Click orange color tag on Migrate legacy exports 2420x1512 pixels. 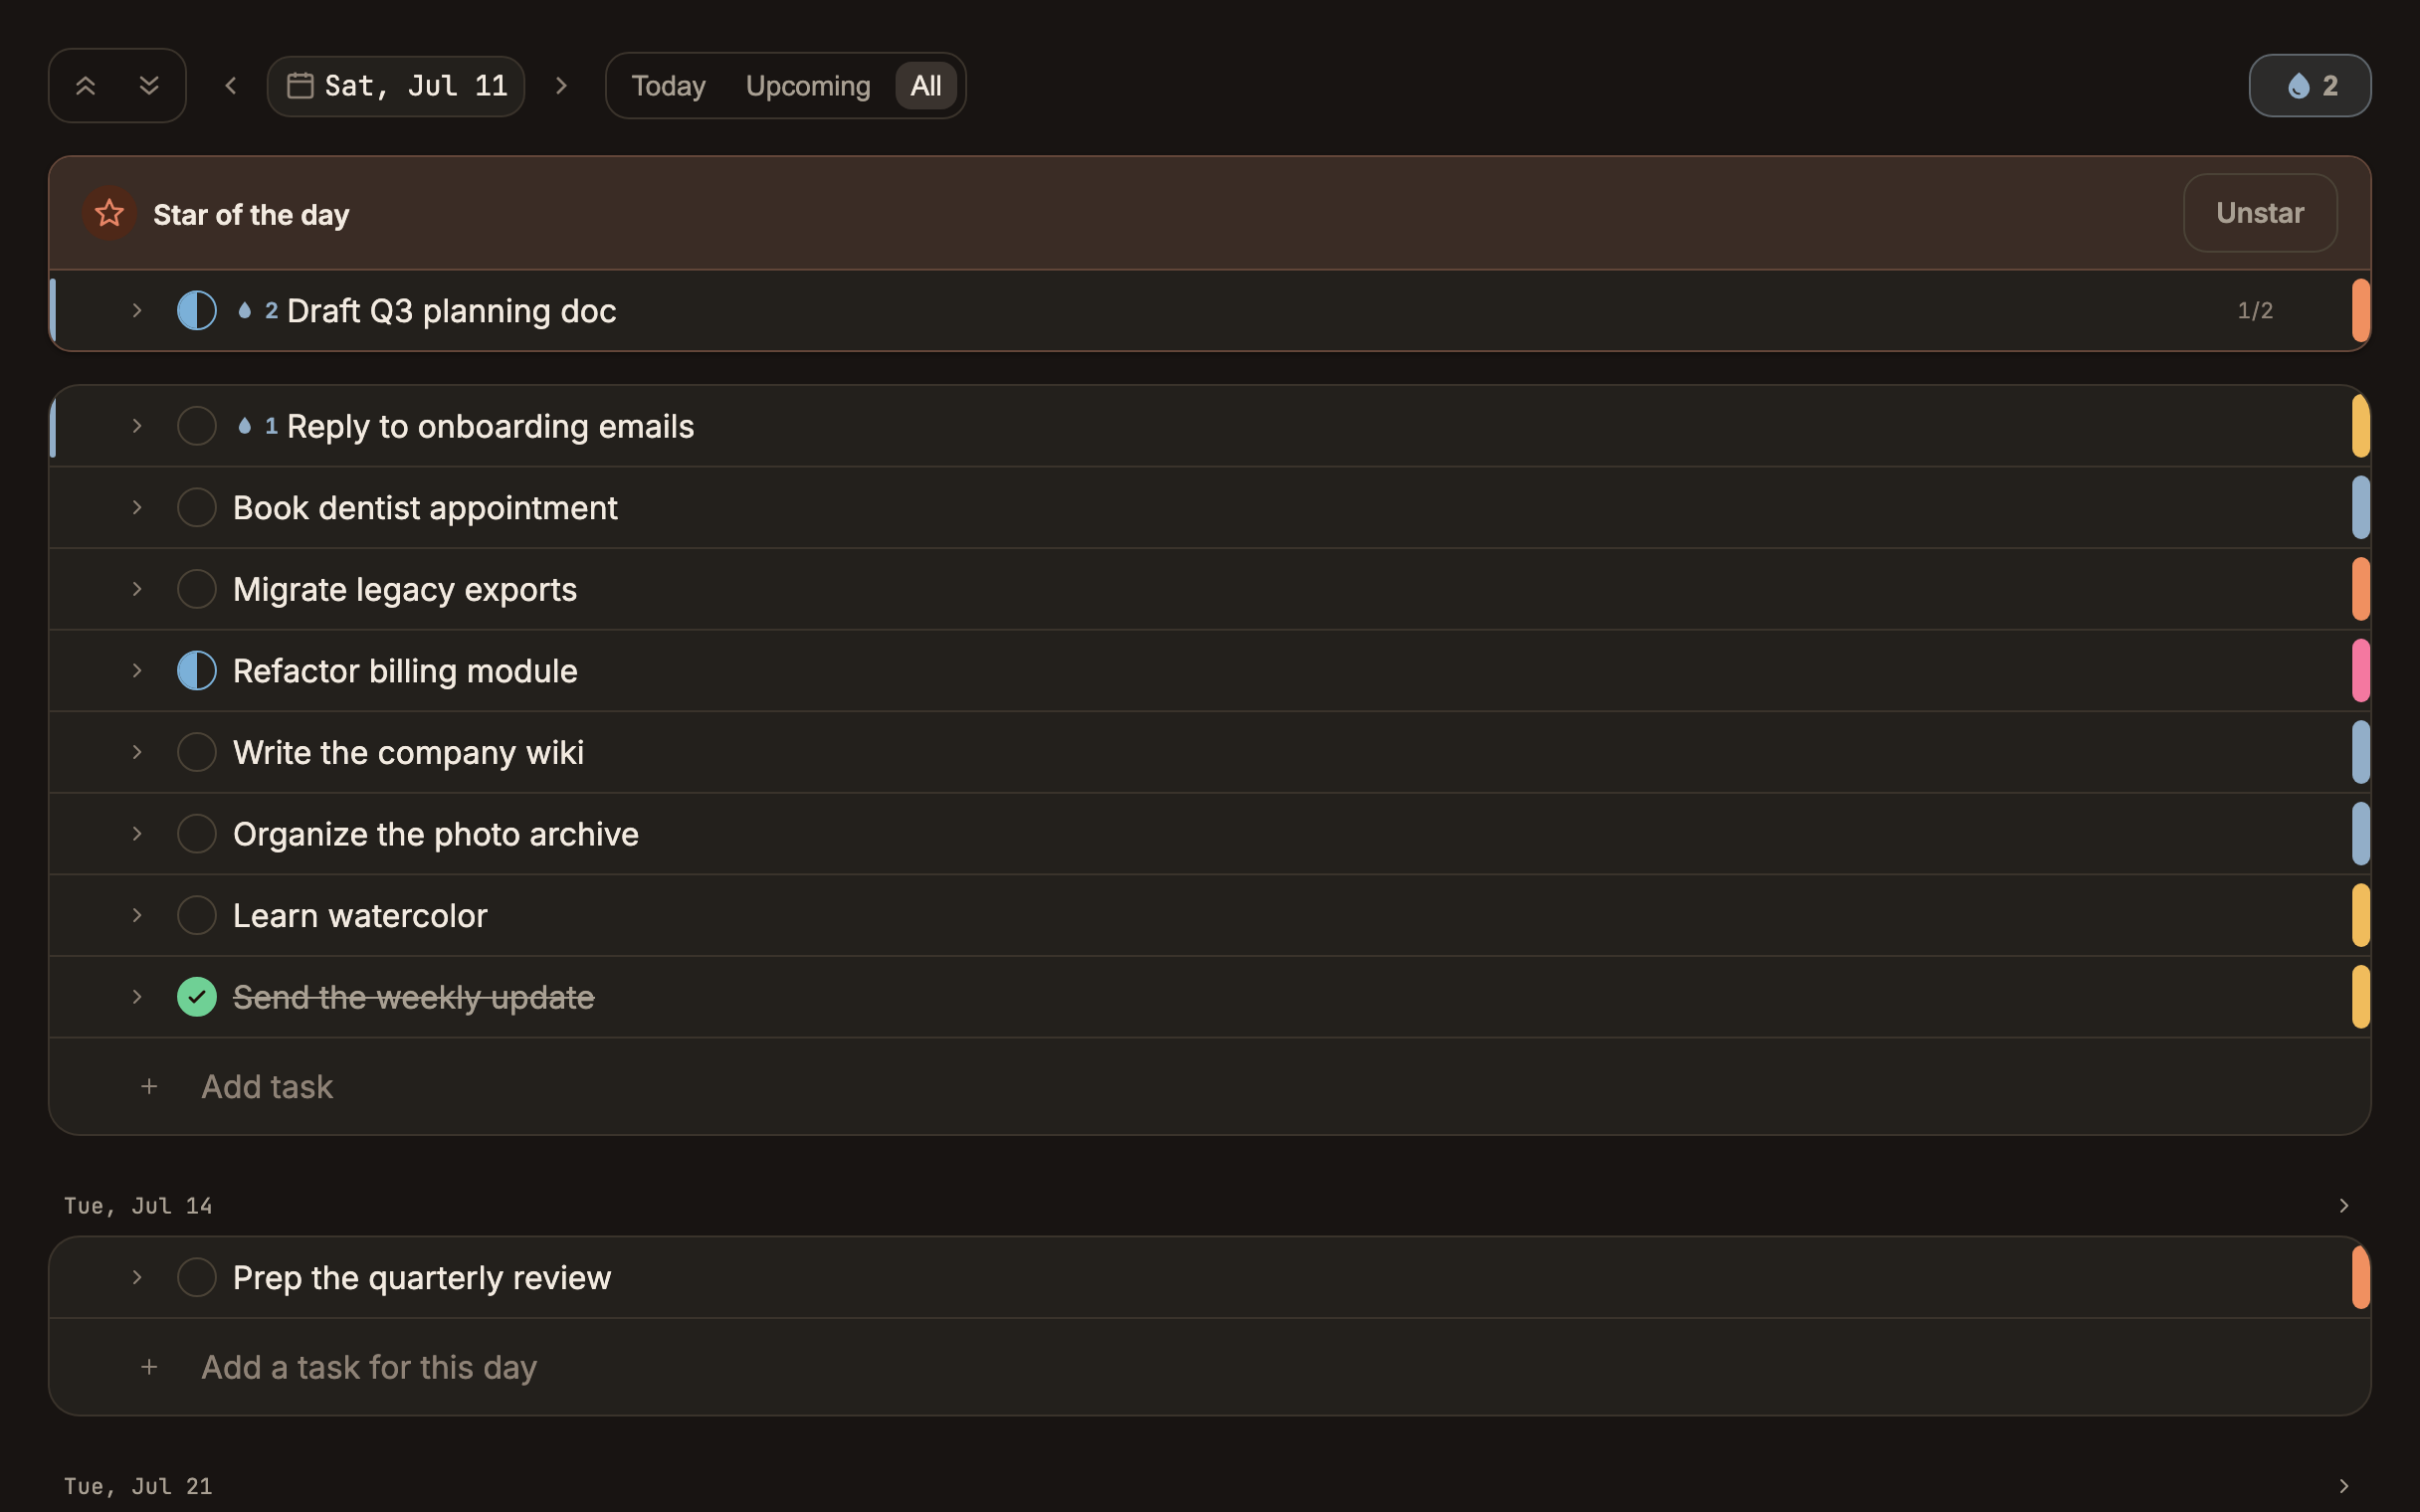coord(2360,589)
